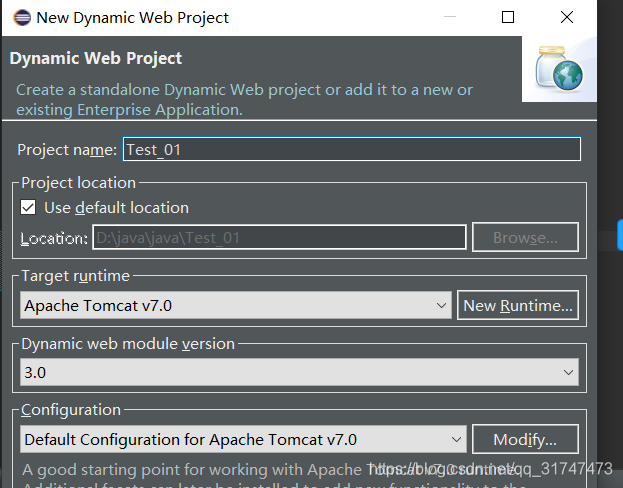
Task: Focus the Project name field containing Test_01
Action: point(352,149)
